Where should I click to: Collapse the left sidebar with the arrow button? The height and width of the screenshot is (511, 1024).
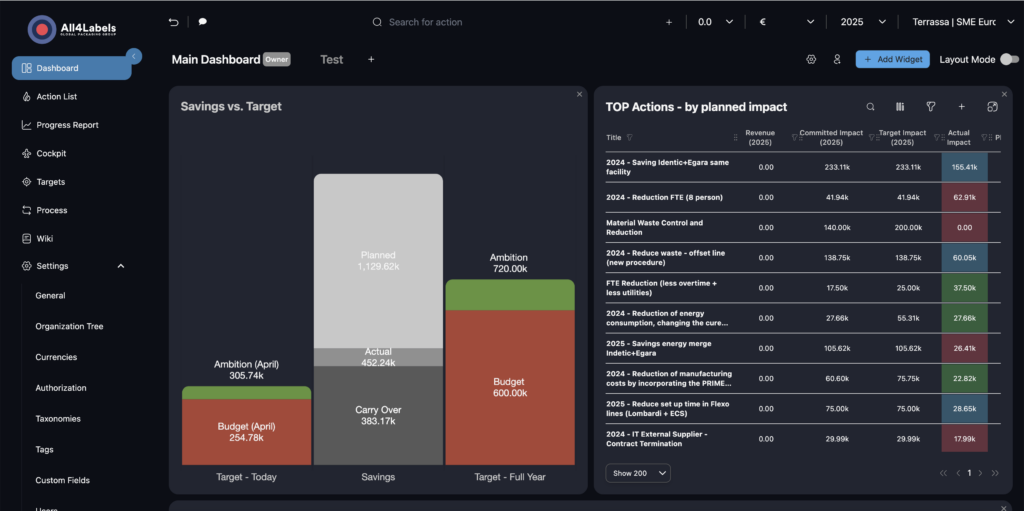point(134,56)
